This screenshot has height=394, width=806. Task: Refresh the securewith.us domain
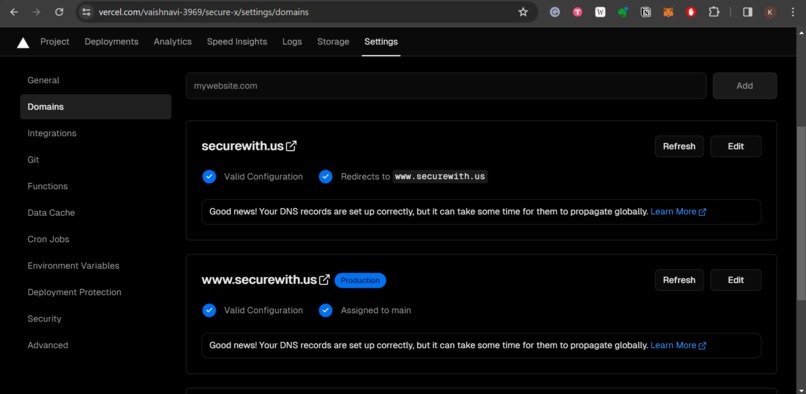click(x=679, y=146)
